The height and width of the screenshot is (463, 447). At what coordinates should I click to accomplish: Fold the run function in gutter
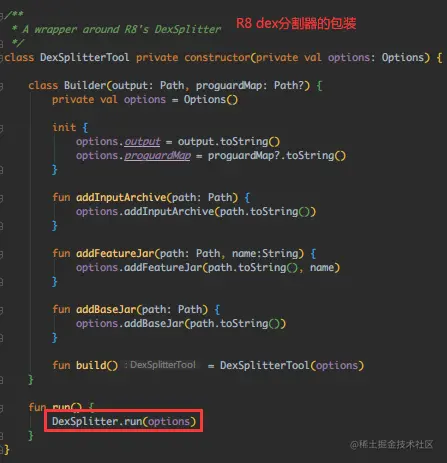coord(2,408)
